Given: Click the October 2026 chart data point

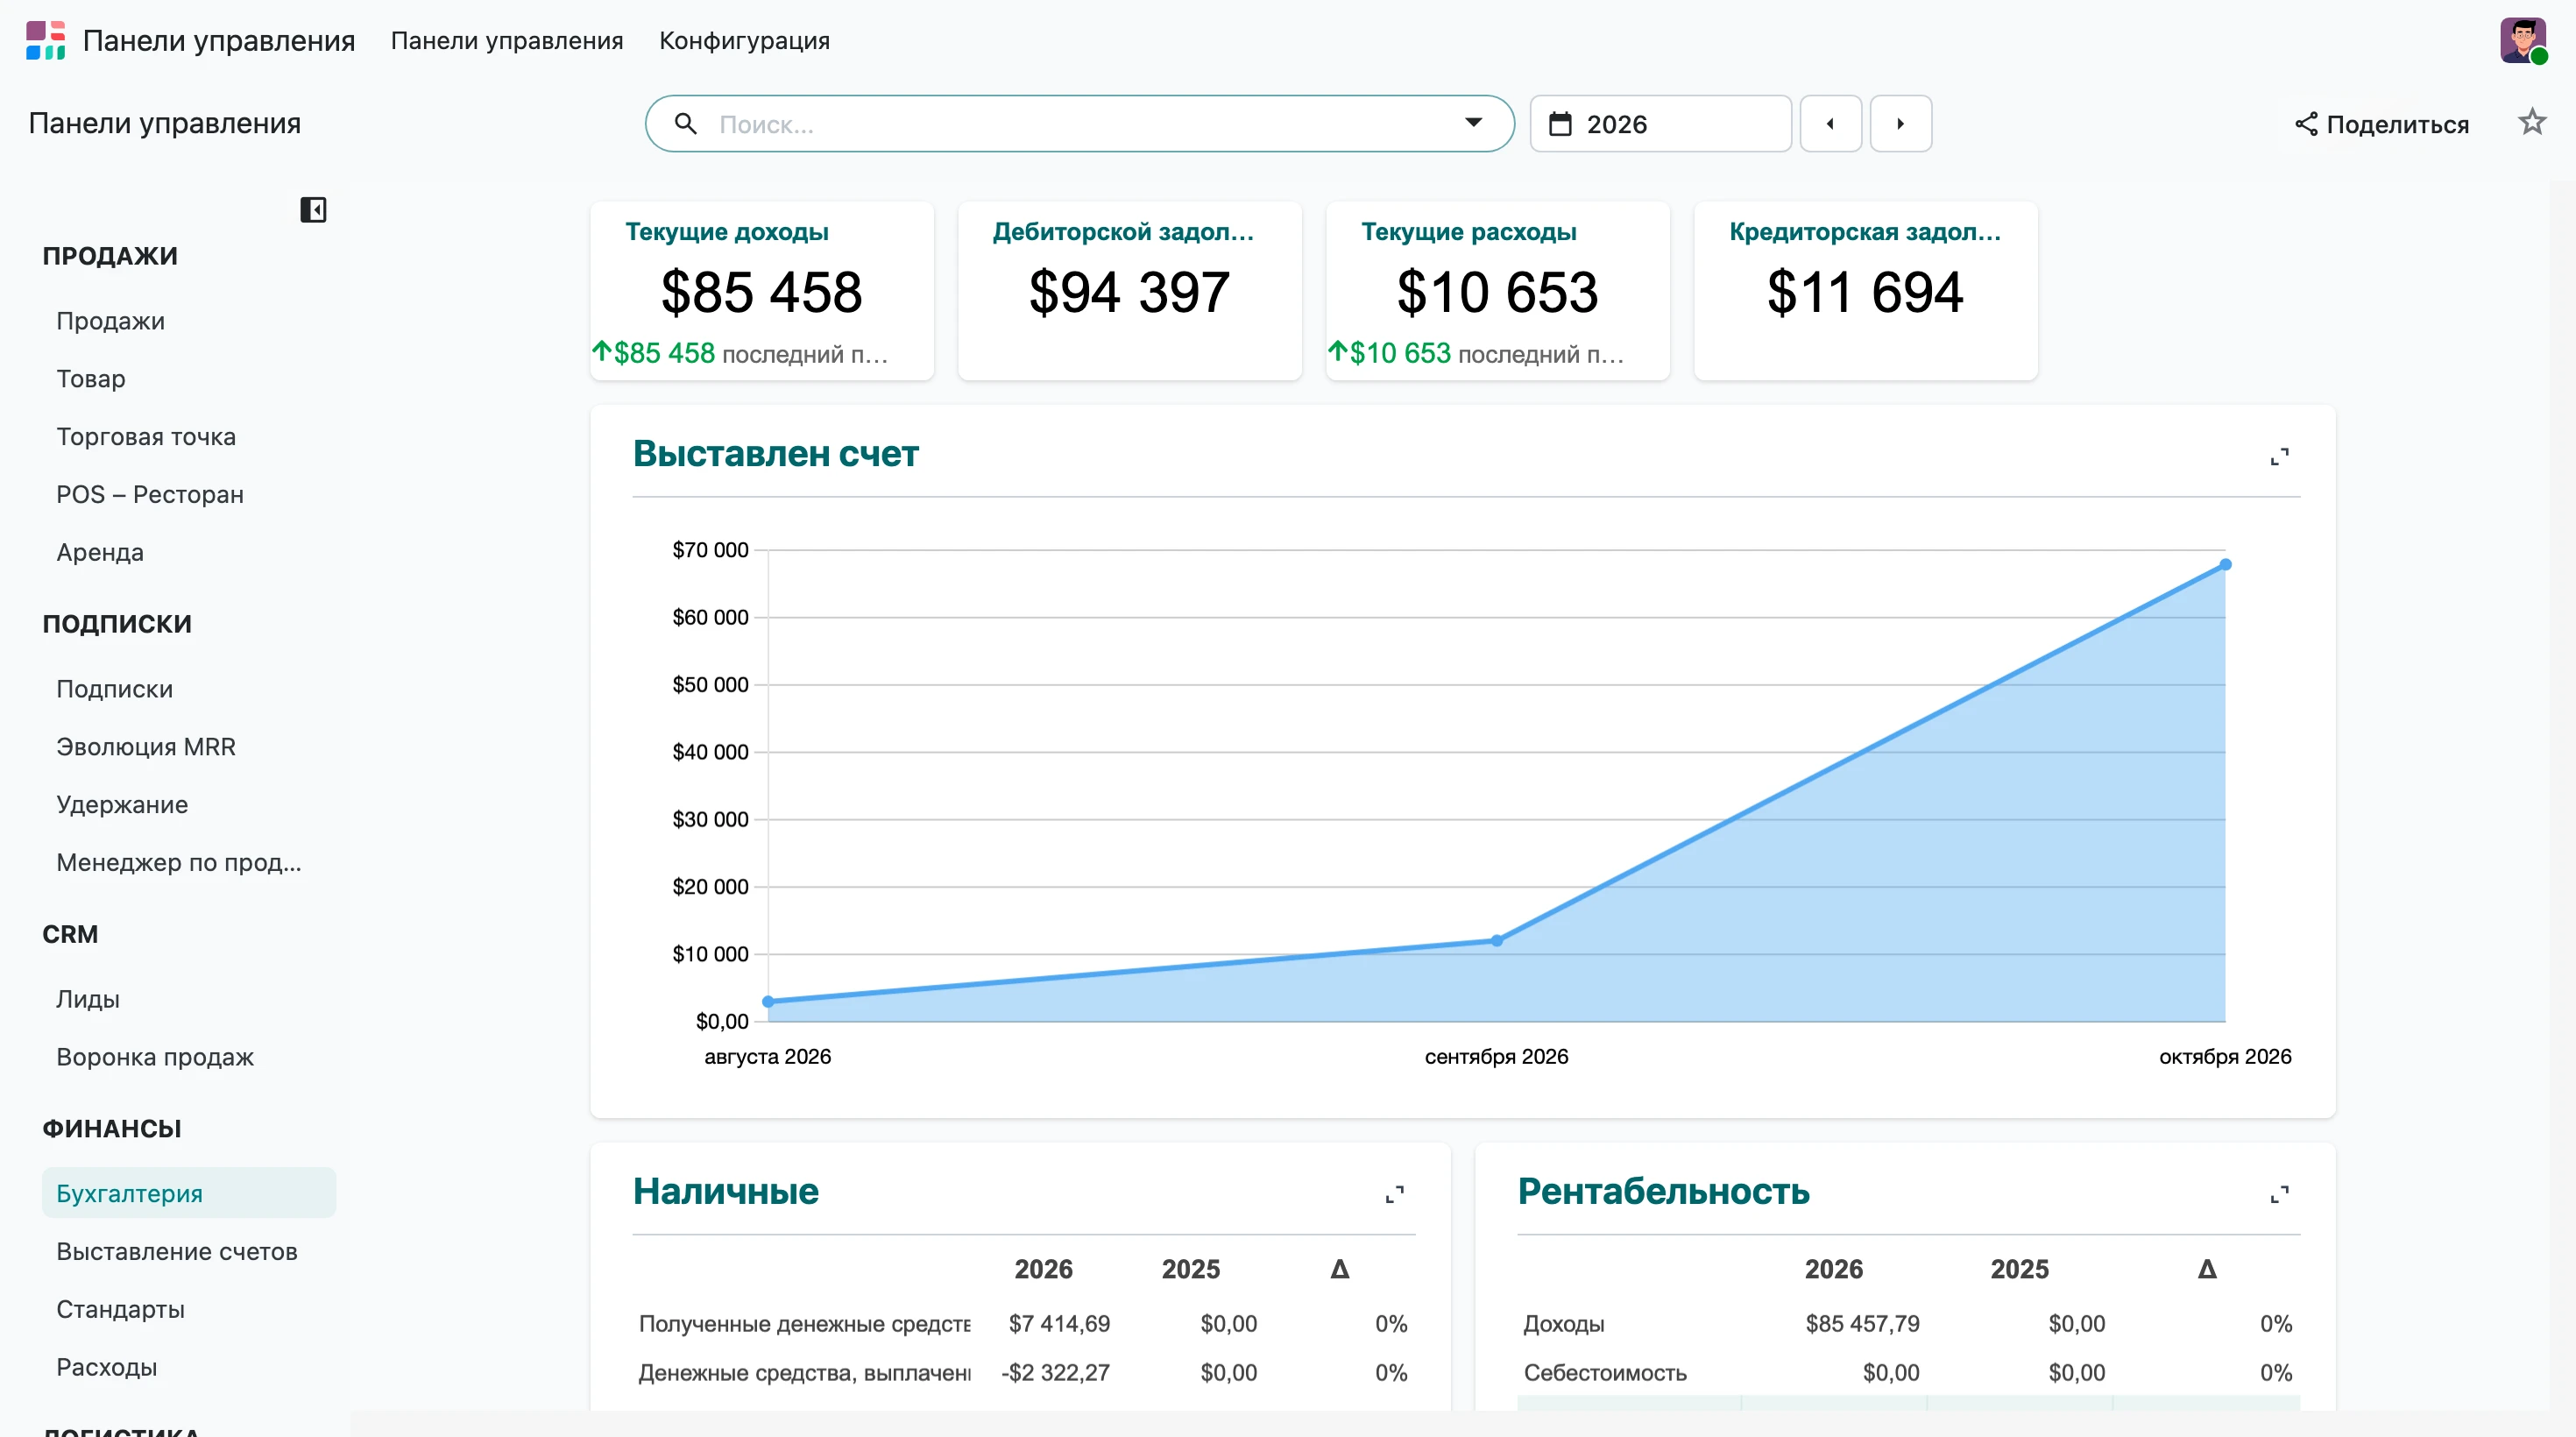Looking at the screenshot, I should coord(2225,565).
